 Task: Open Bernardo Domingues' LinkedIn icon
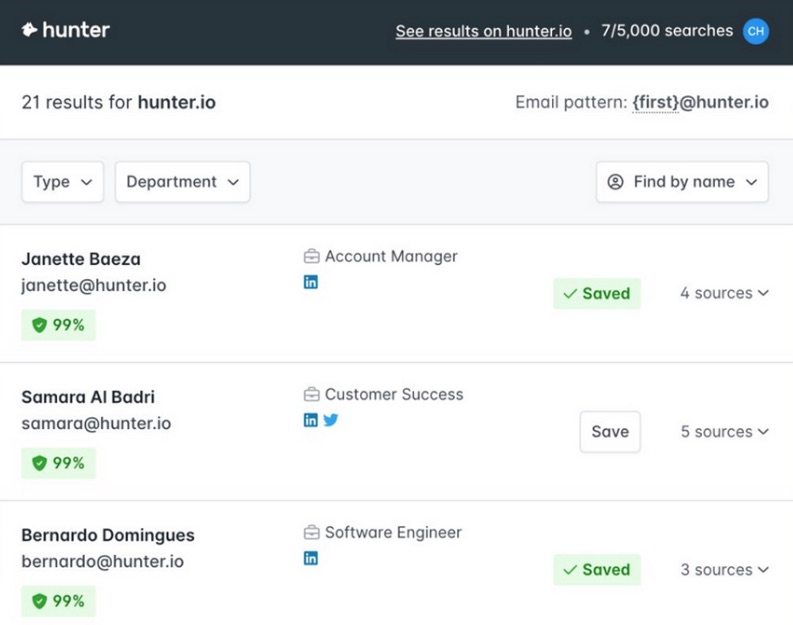[x=311, y=558]
